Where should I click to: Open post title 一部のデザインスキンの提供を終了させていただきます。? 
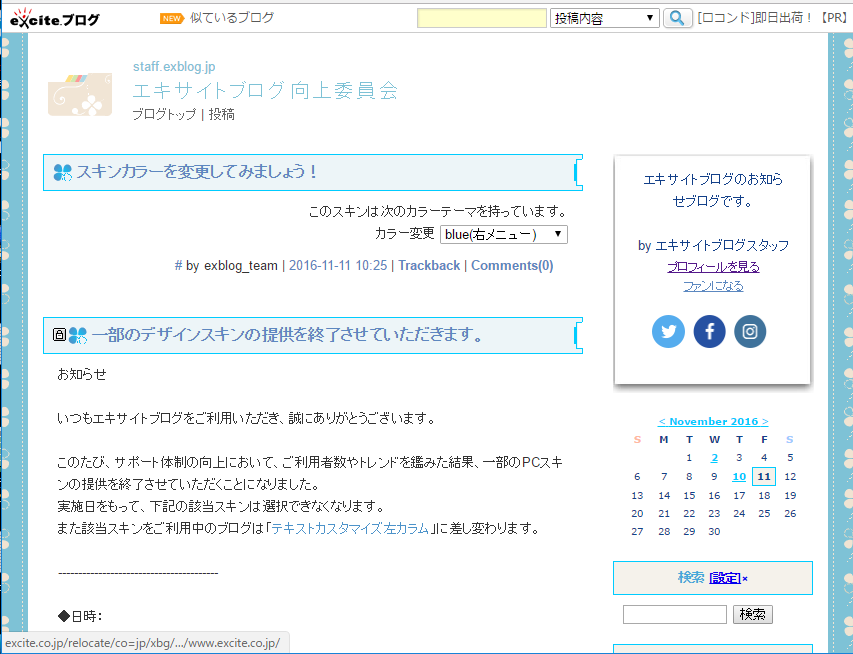click(x=288, y=335)
